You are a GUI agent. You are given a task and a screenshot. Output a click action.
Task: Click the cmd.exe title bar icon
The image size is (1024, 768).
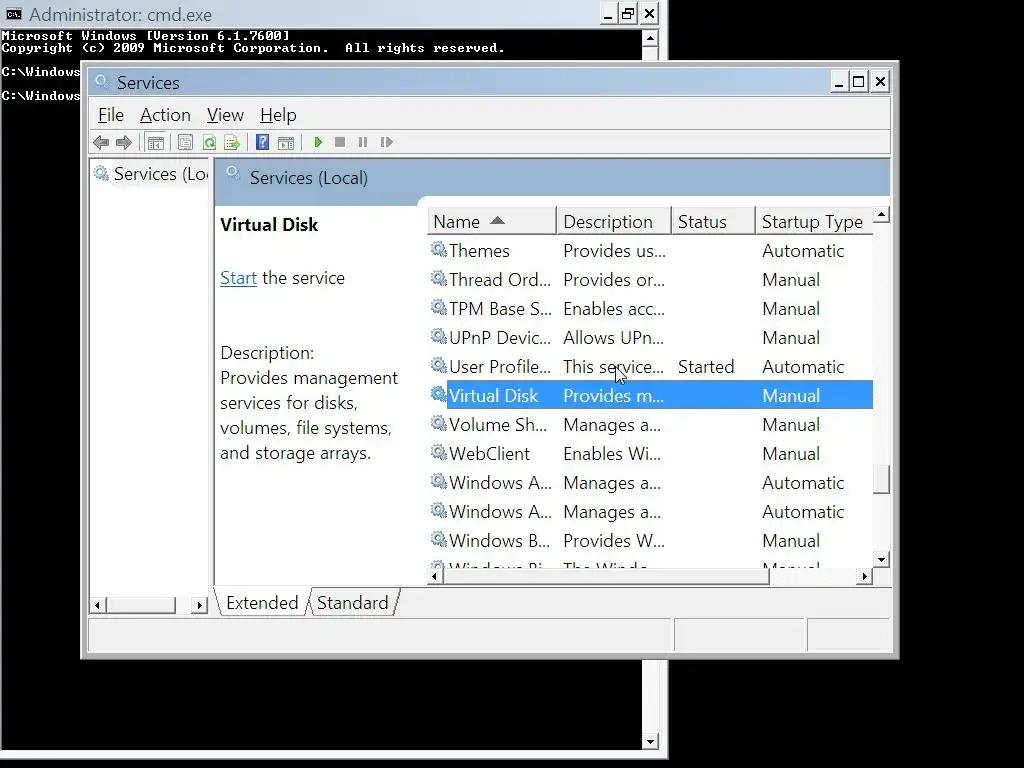14,14
